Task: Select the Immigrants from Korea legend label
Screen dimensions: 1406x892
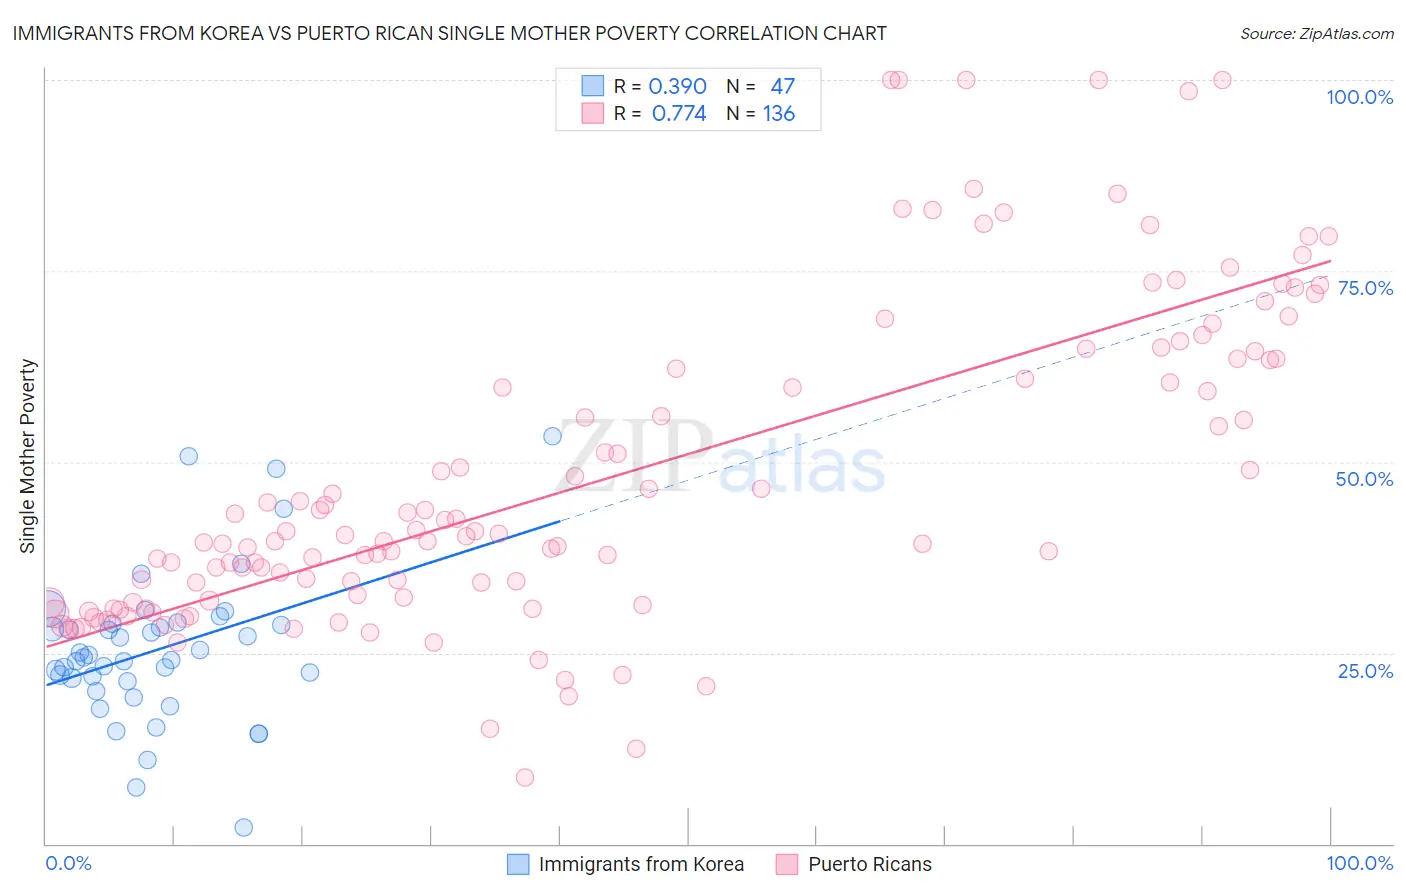Action: (641, 864)
